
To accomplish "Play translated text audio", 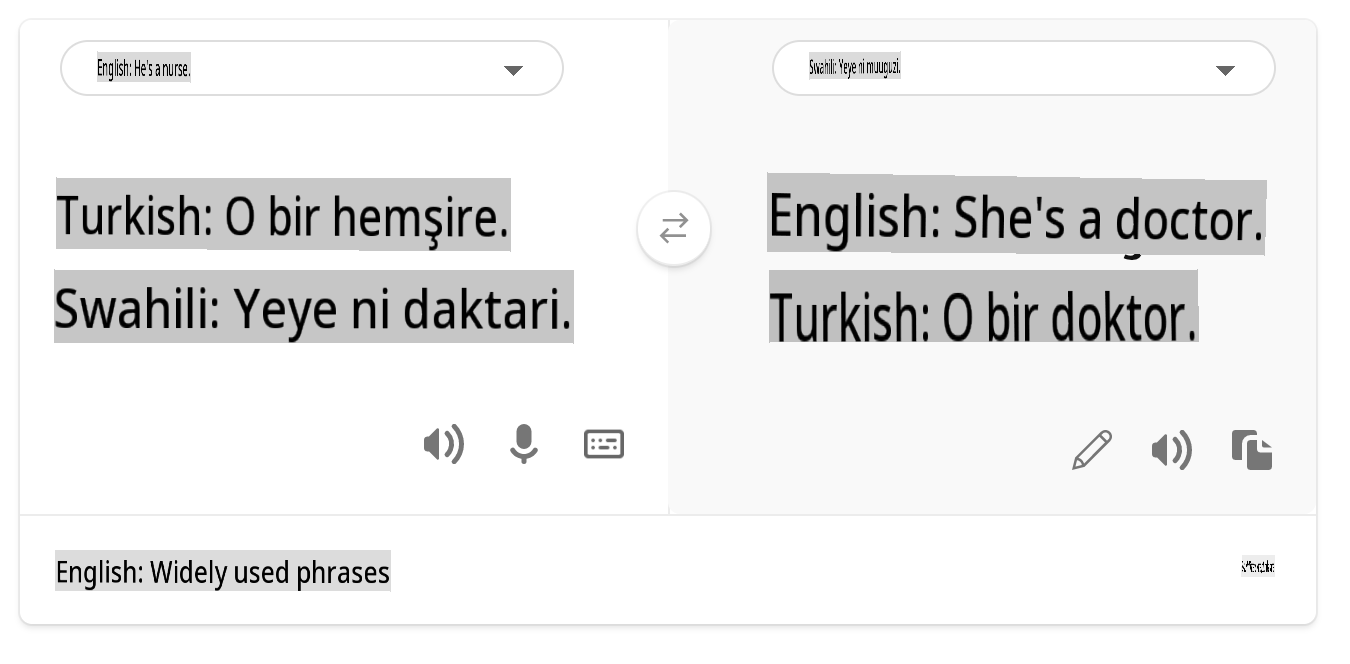I will coord(1171,451).
